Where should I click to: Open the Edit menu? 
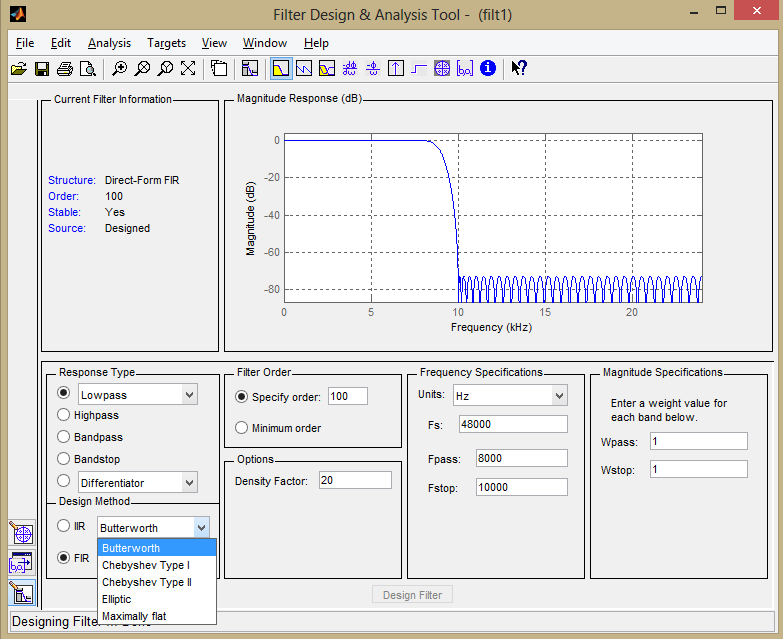coord(61,43)
